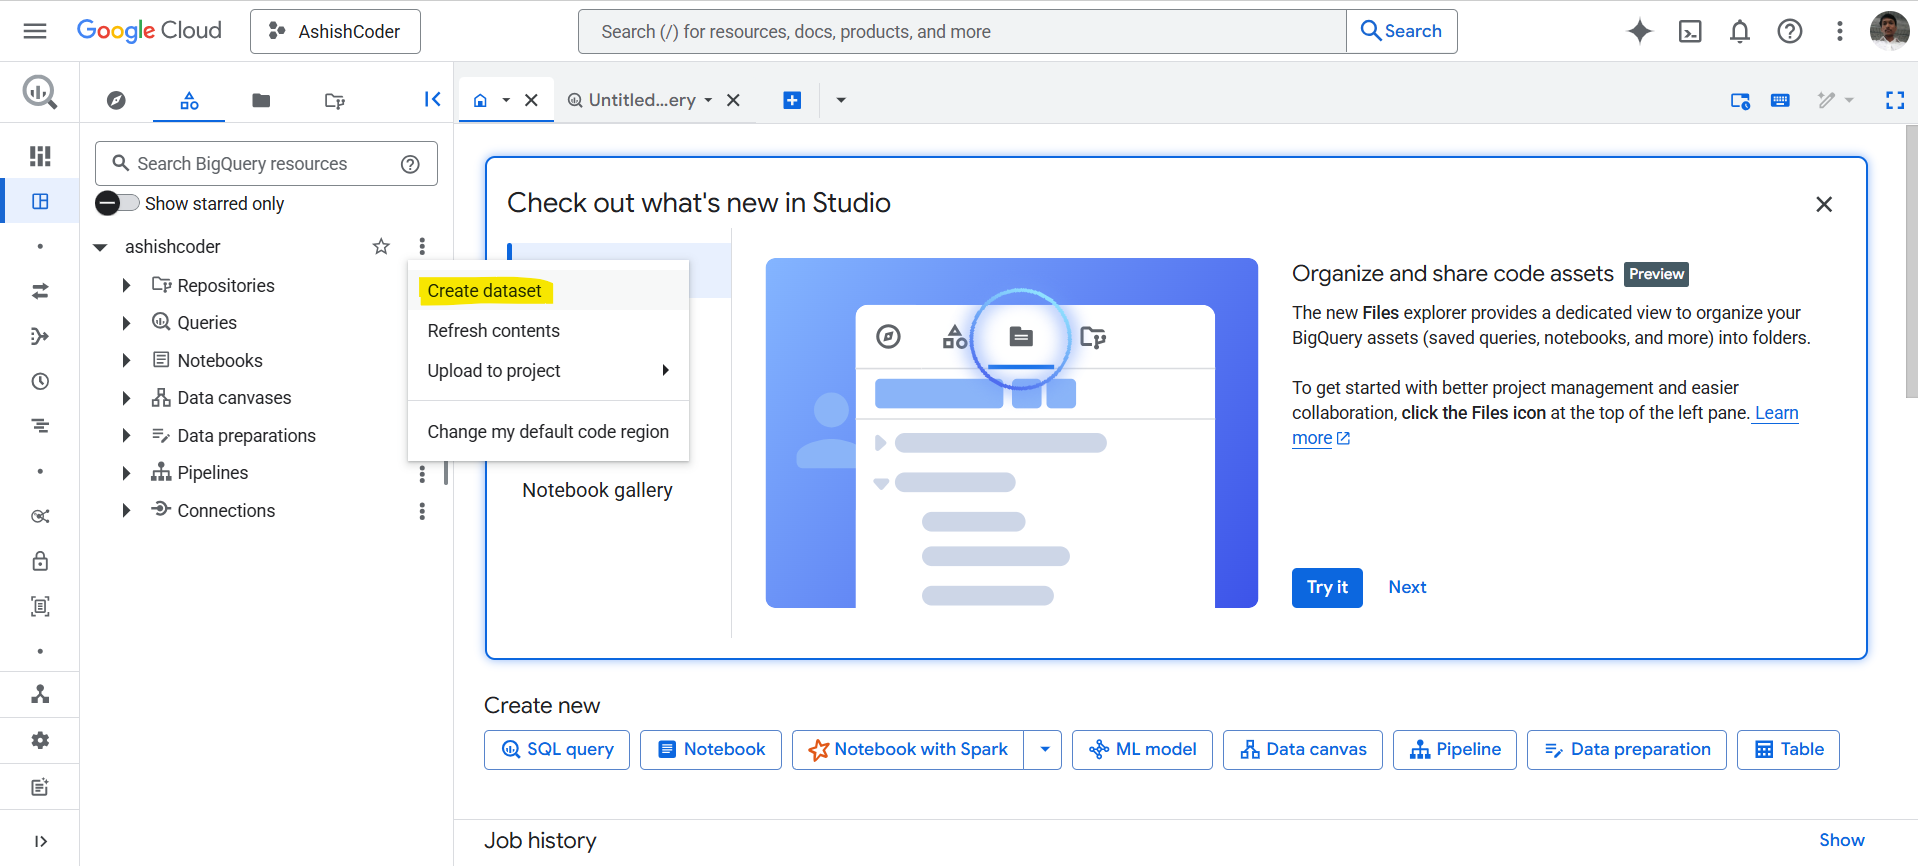Switch to the Untitled query tab
The width and height of the screenshot is (1918, 866).
click(640, 100)
